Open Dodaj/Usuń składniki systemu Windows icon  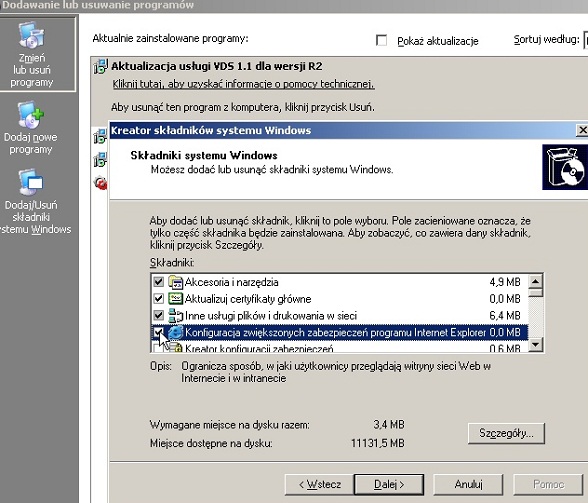31,182
